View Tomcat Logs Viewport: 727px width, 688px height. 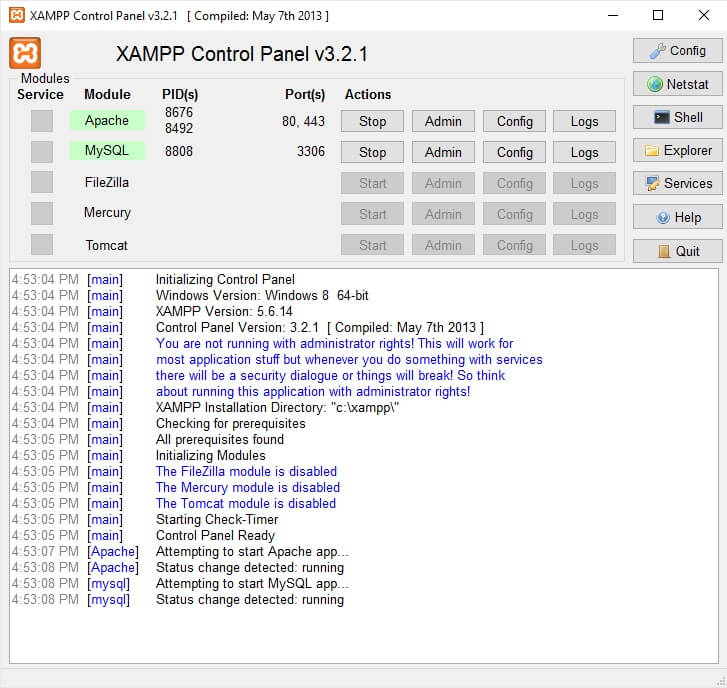(584, 245)
